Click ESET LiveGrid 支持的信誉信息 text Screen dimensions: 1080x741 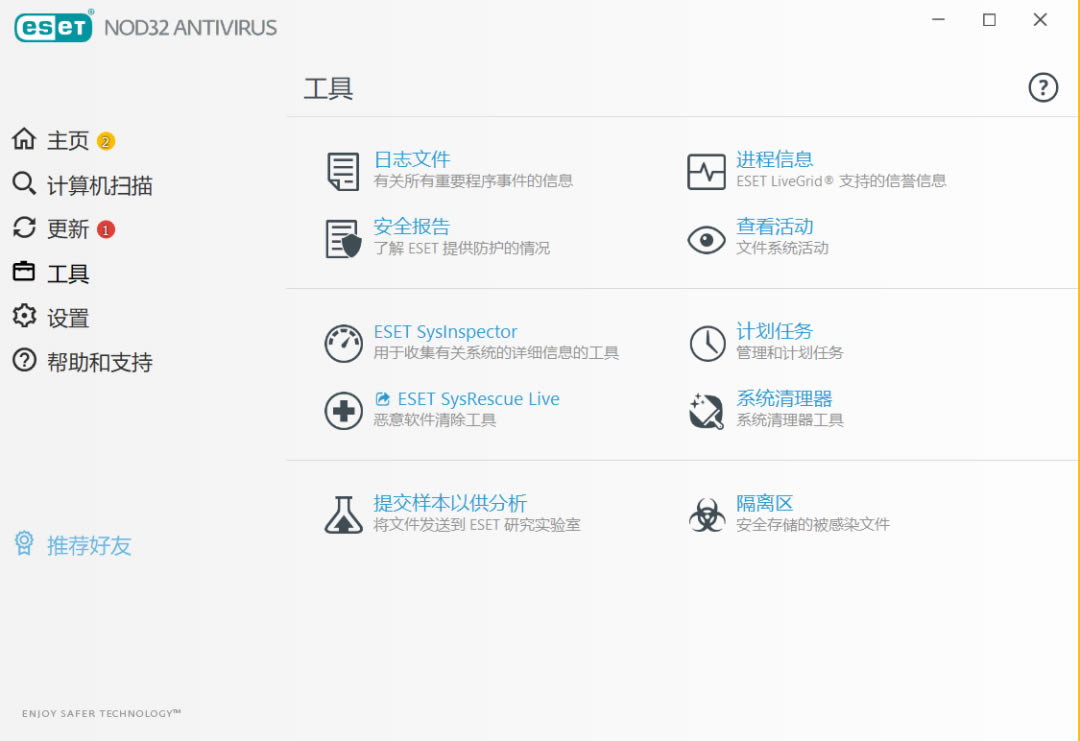point(841,180)
